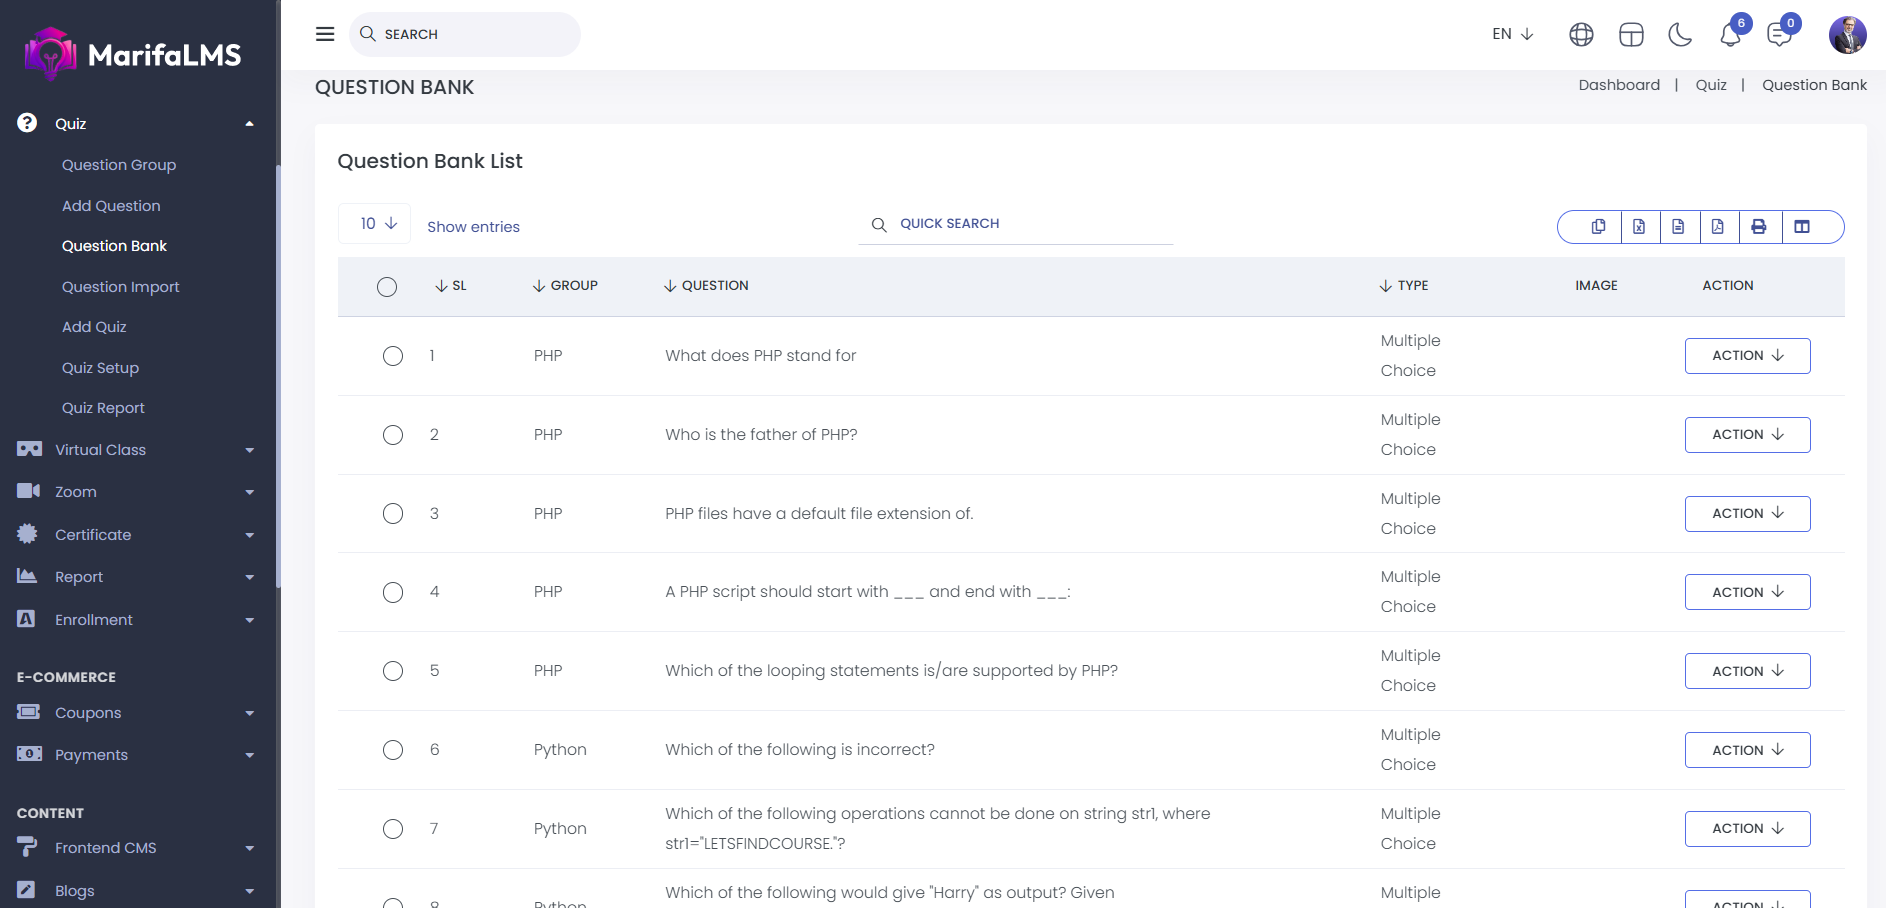Check the select-all box in header
Viewport: 1886px width, 908px height.
click(387, 287)
